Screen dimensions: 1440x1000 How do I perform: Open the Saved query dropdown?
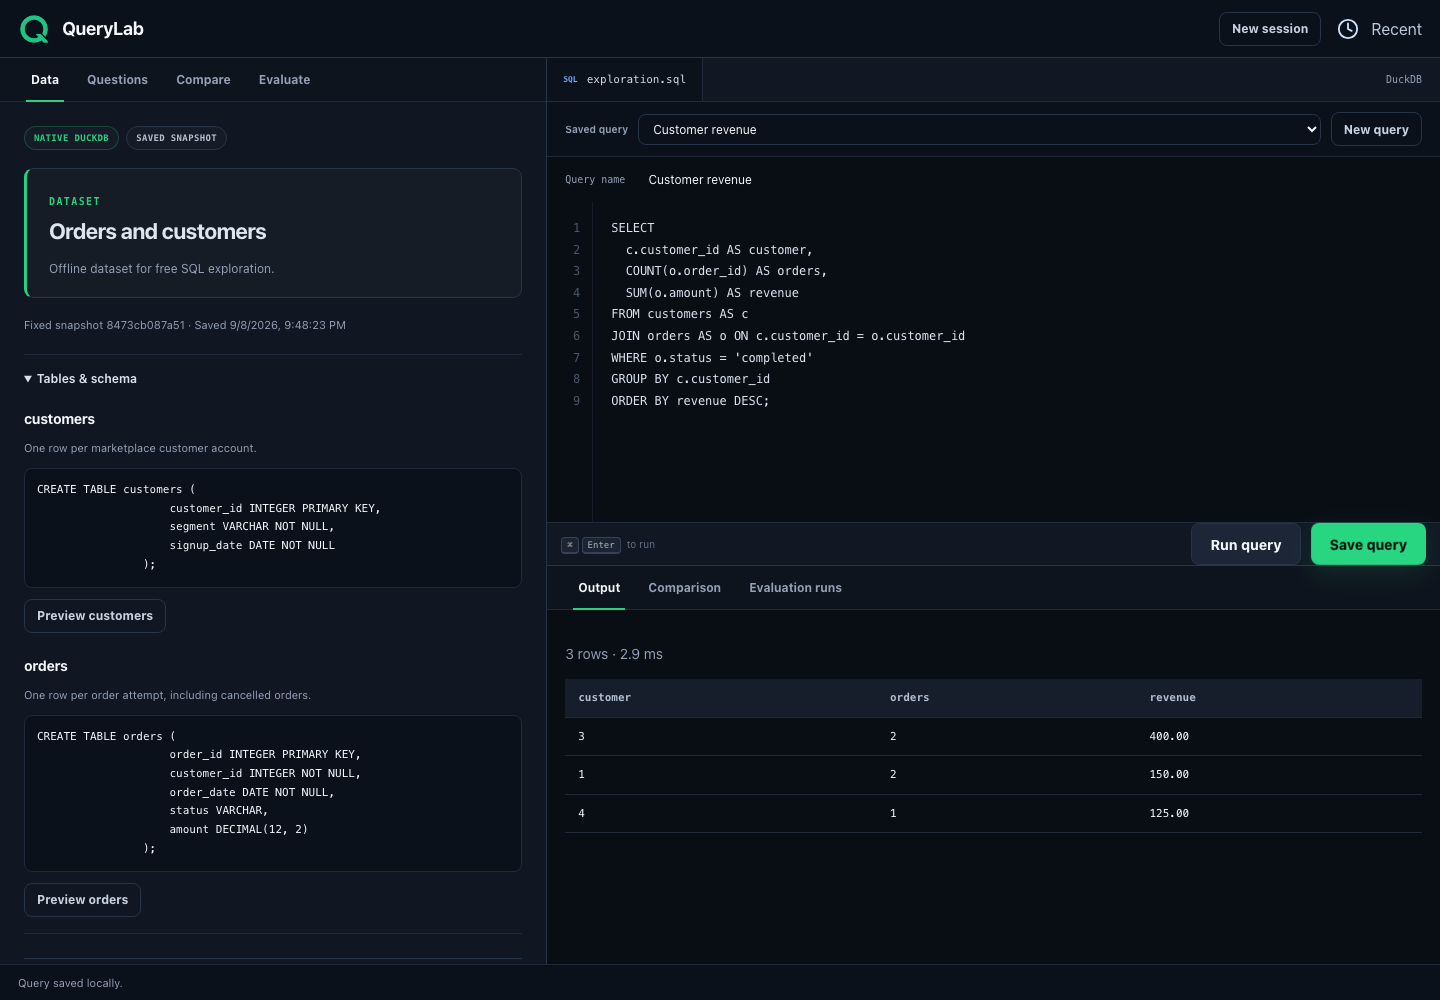979,130
